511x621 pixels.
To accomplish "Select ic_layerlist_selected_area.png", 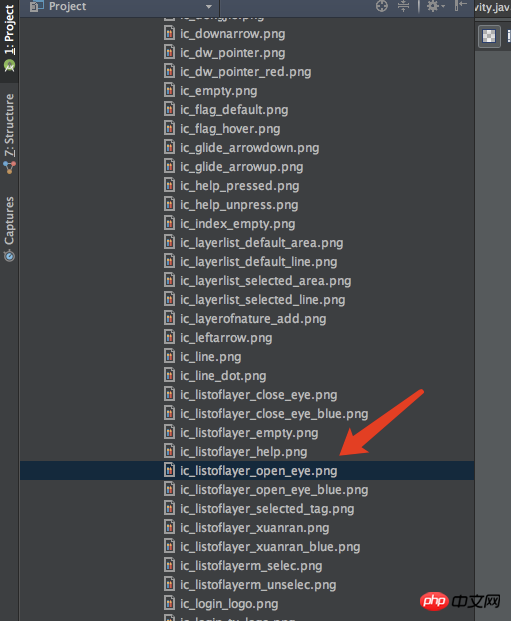I will 265,280.
